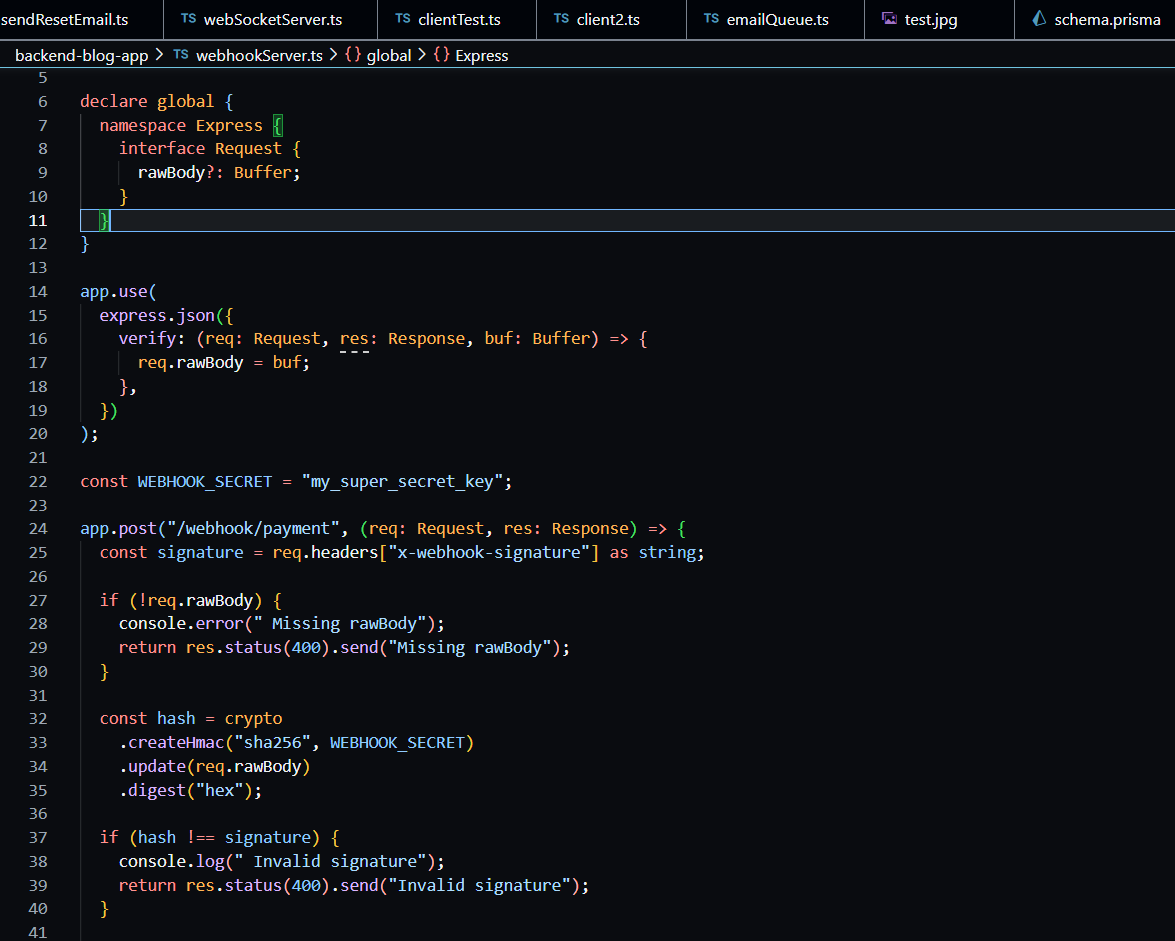1175x941 pixels.
Task: Click line number 6 in gutter
Action: (x=43, y=101)
